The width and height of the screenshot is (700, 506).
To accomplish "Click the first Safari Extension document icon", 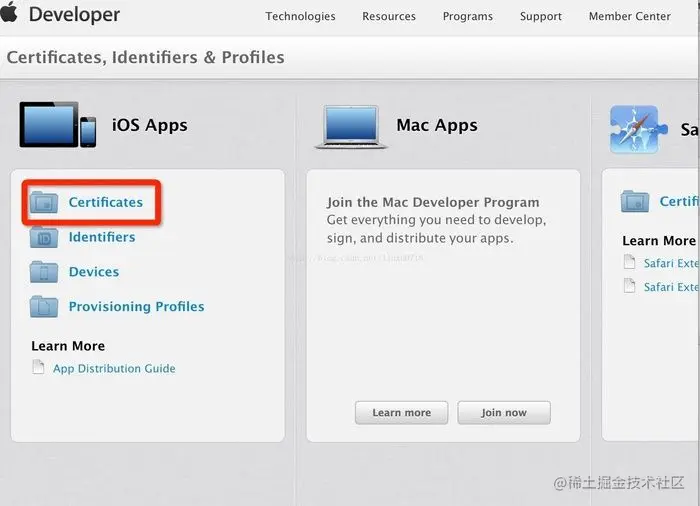I will click(x=629, y=262).
